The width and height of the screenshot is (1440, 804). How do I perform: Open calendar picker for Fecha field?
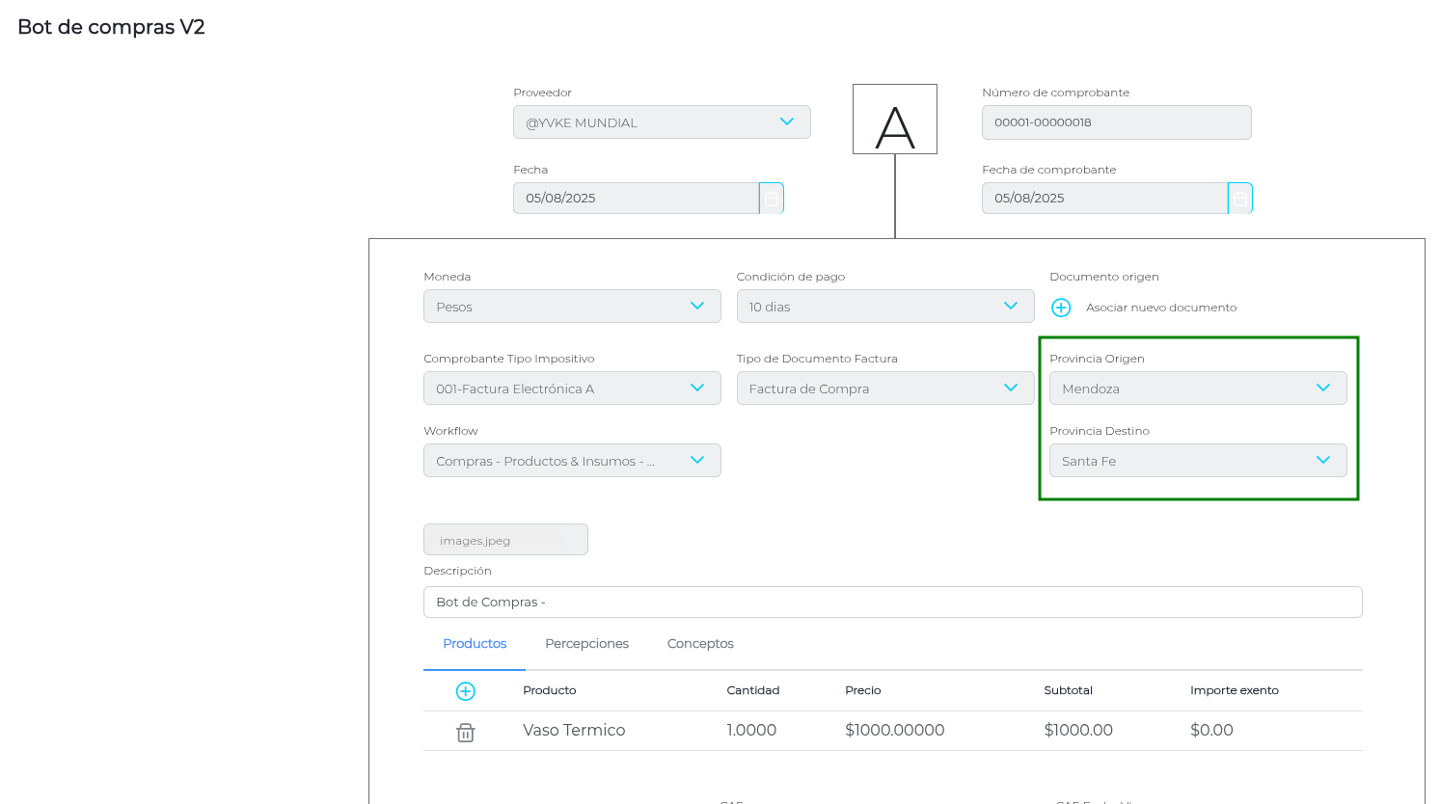(x=771, y=198)
